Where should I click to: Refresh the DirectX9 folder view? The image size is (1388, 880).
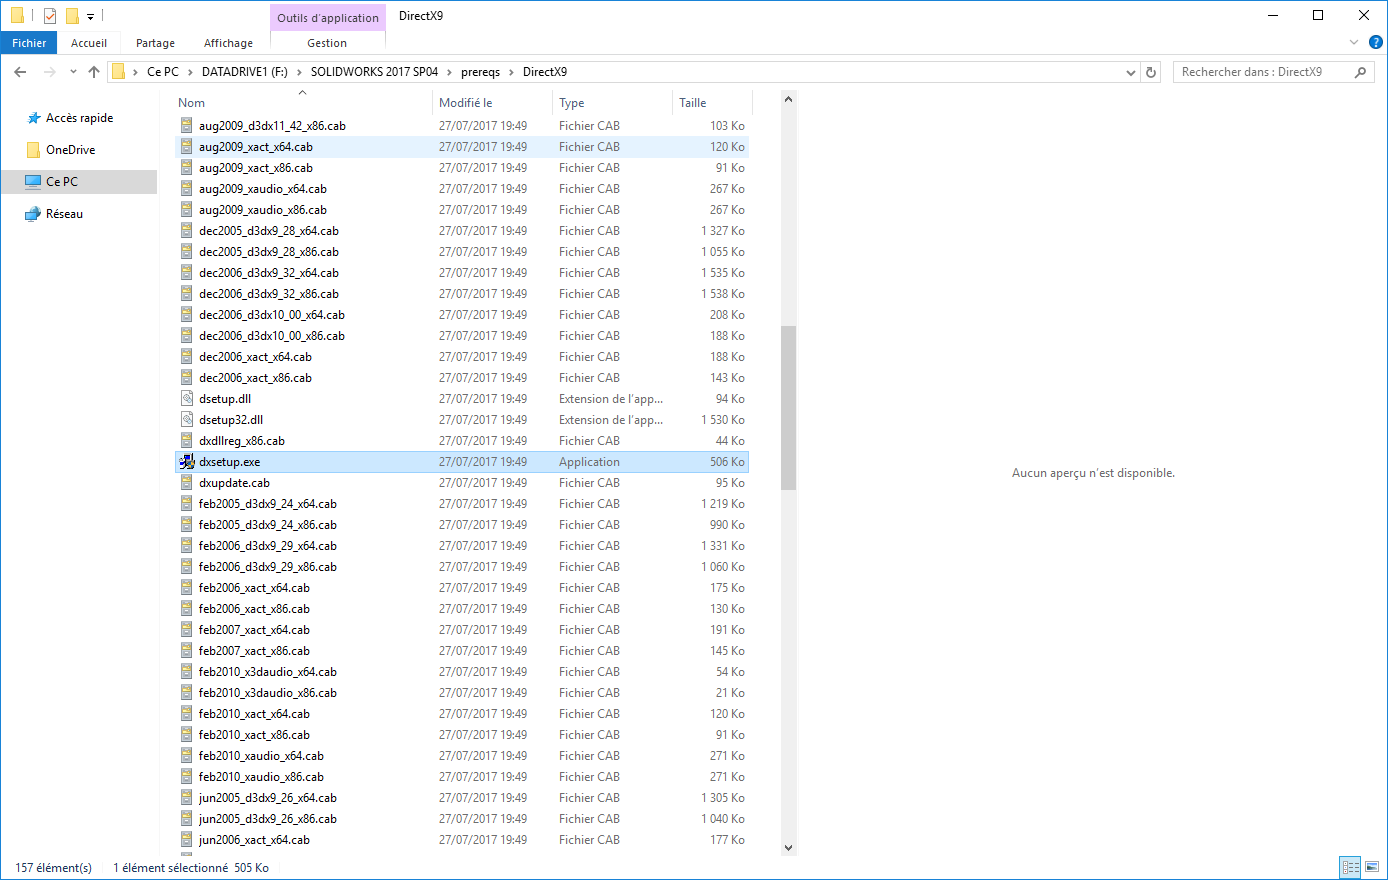[x=1151, y=72]
